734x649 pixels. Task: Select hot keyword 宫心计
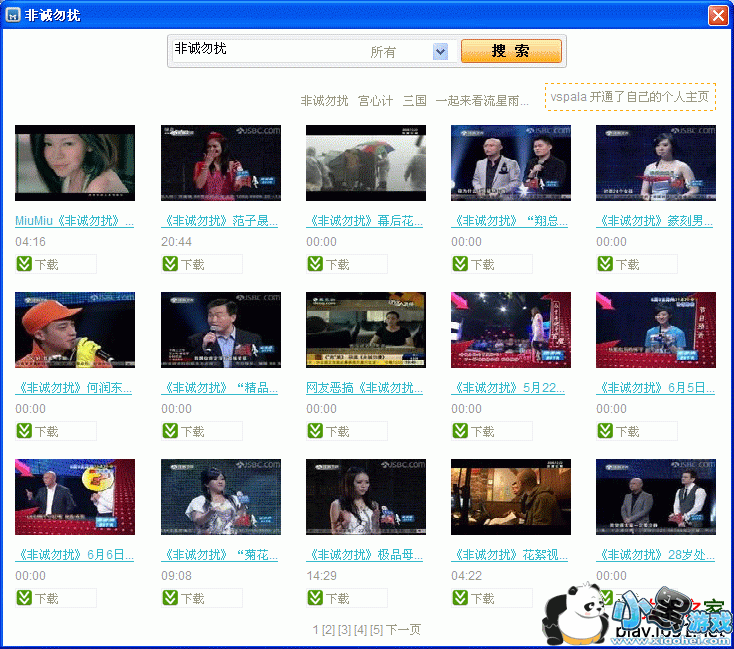tap(375, 101)
